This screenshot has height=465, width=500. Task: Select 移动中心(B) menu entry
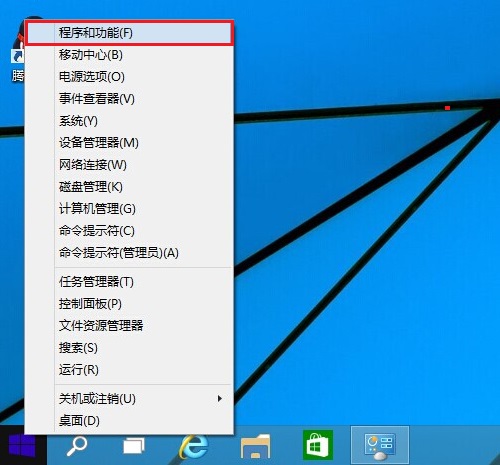coord(129,55)
